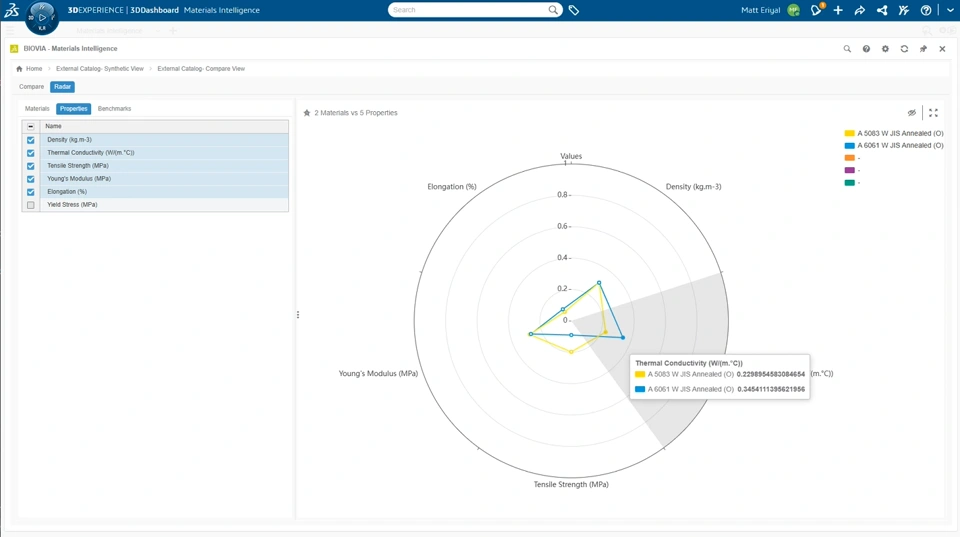Click green empty legend swatch
960x537 pixels.
[849, 182]
